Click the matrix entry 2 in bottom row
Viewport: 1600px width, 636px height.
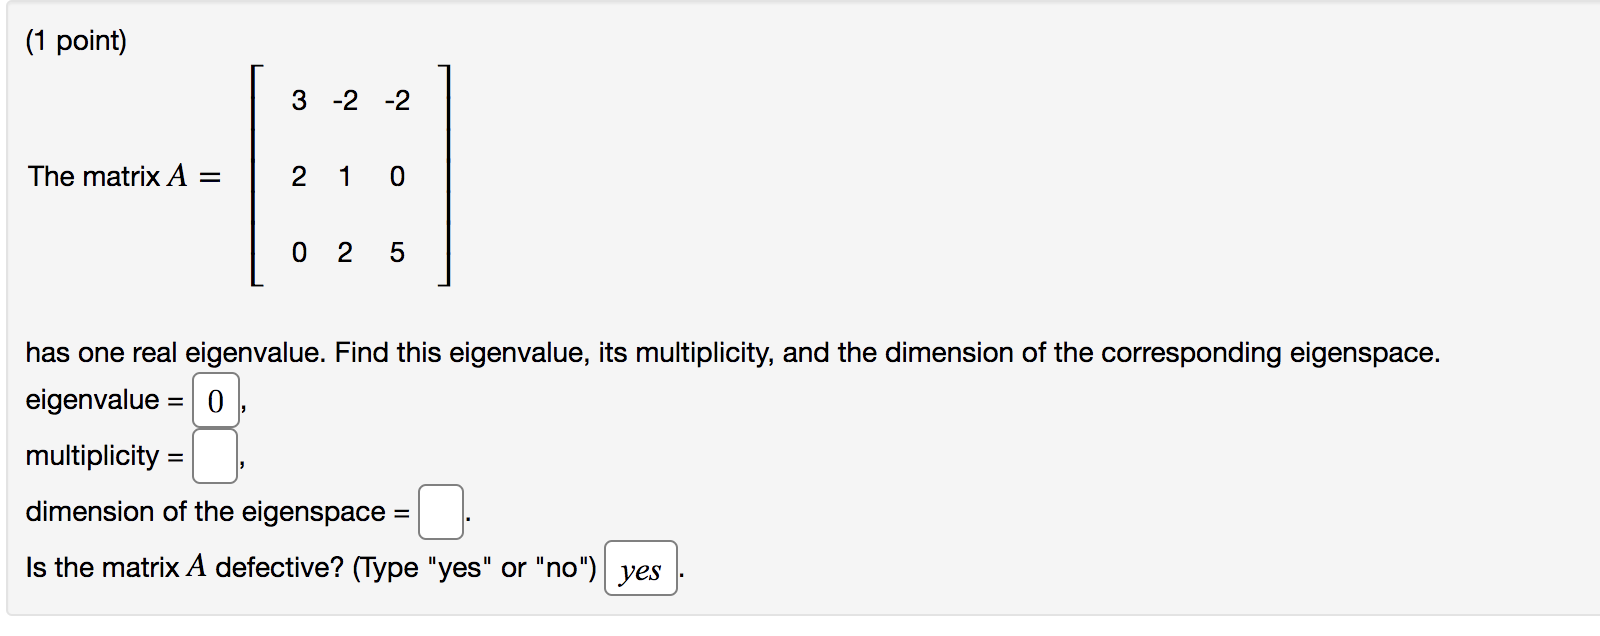point(344,252)
